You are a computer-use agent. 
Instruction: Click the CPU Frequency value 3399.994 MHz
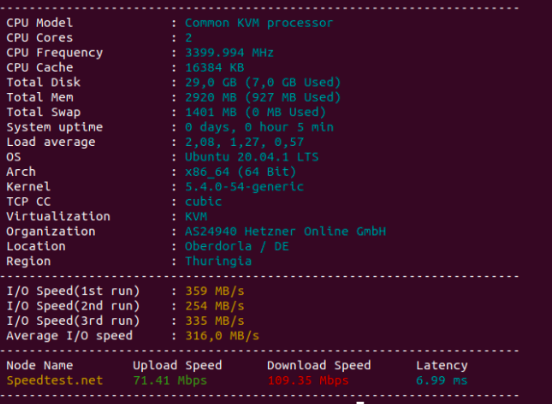point(229,53)
